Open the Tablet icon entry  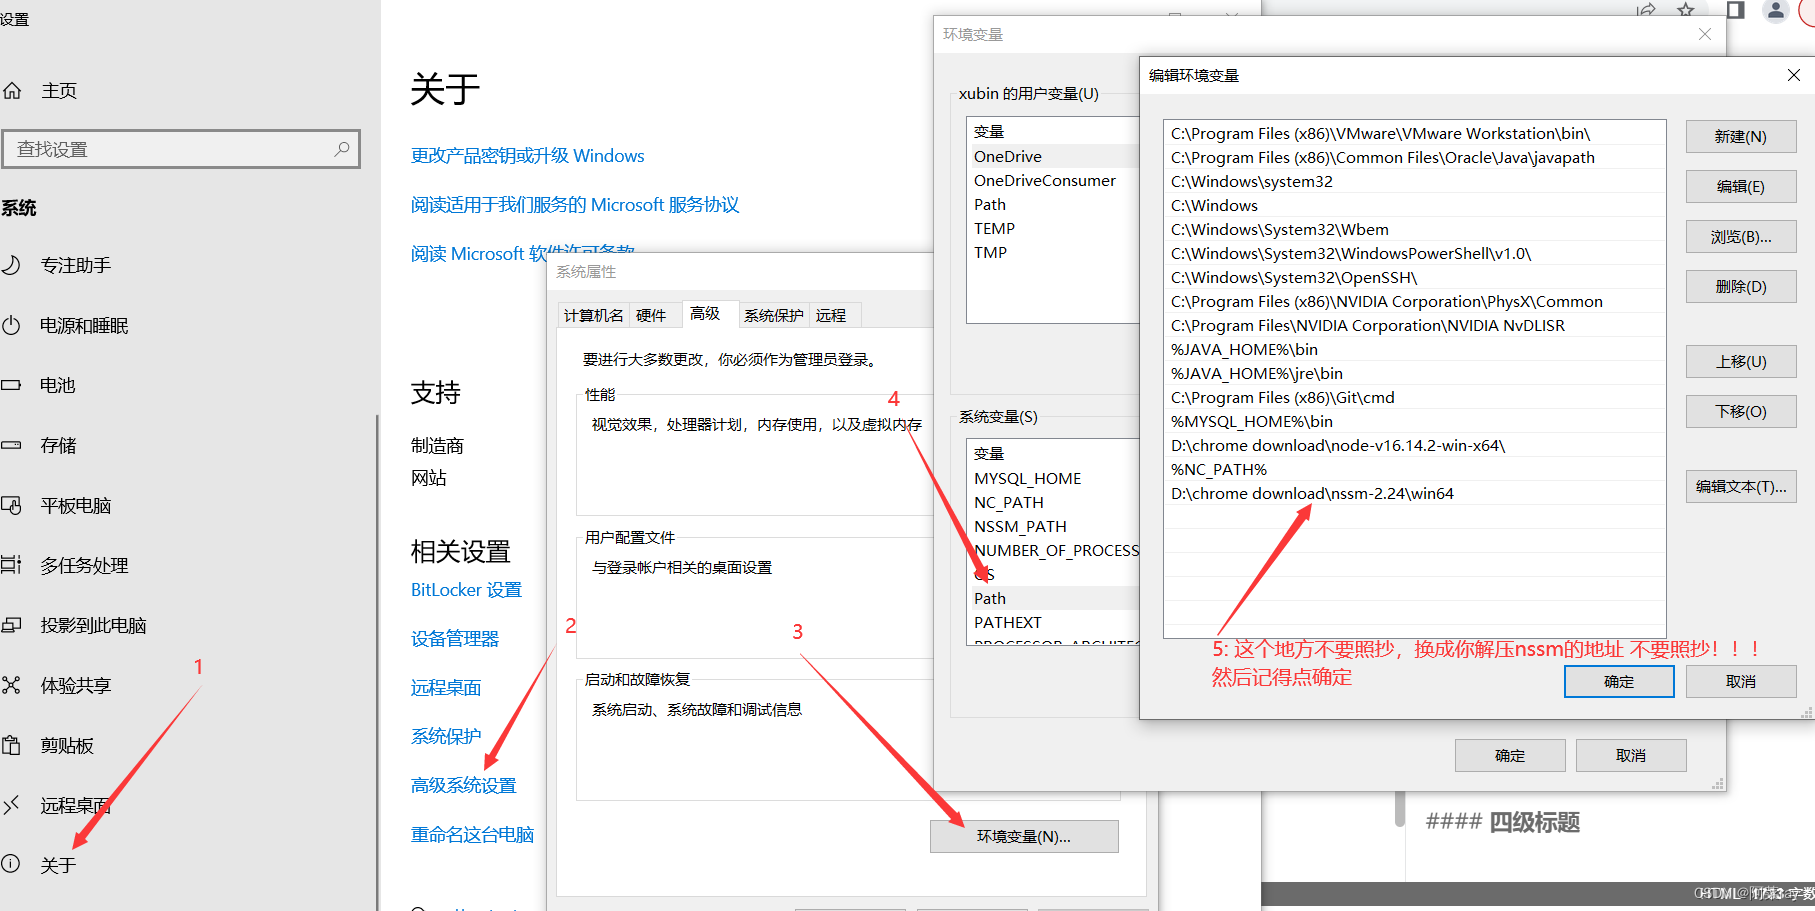[x=11, y=505]
